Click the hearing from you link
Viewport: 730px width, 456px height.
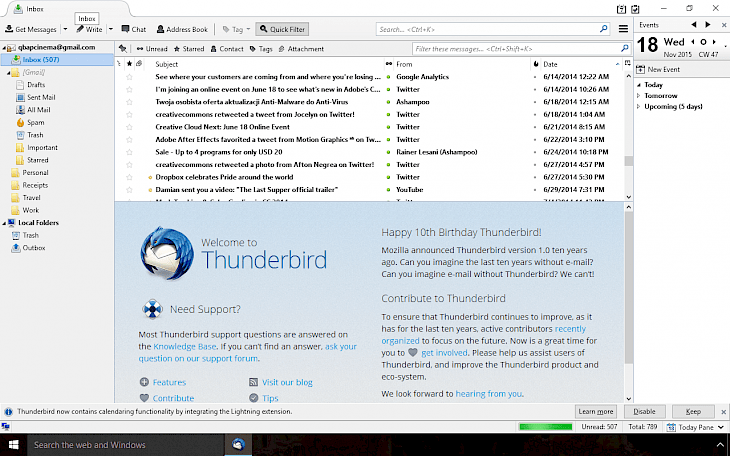pyautogui.click(x=489, y=394)
